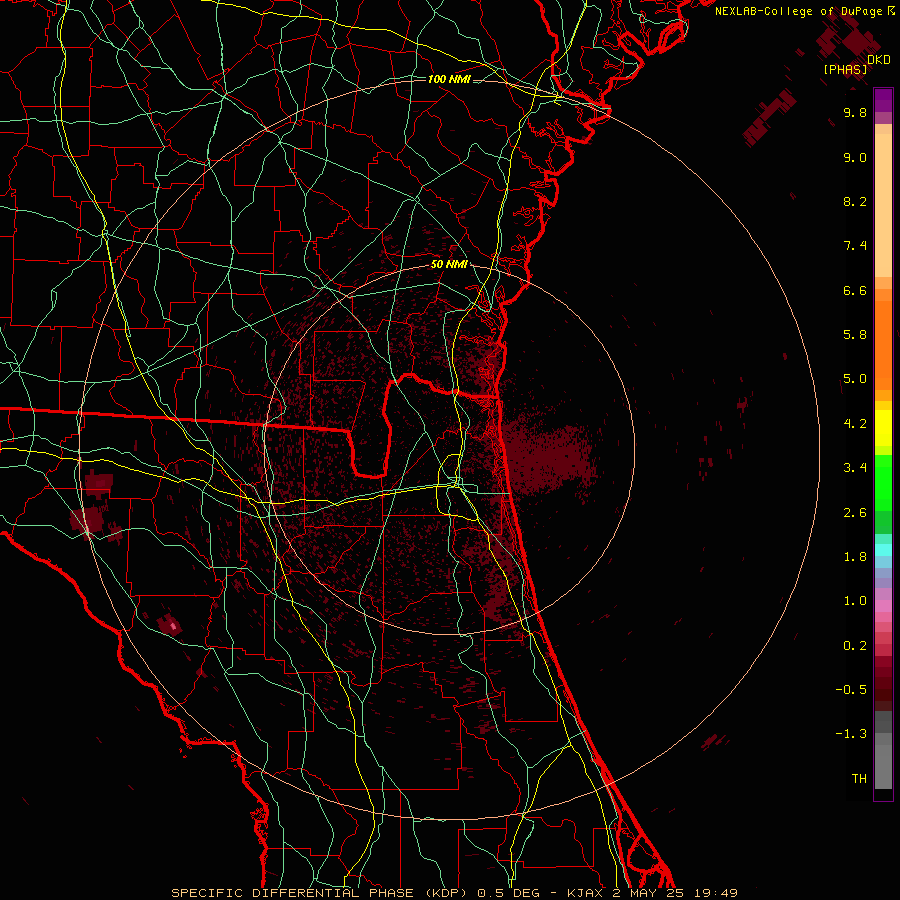Viewport: 900px width, 900px height.
Task: Click the 1.0 scale value
Action: point(855,601)
